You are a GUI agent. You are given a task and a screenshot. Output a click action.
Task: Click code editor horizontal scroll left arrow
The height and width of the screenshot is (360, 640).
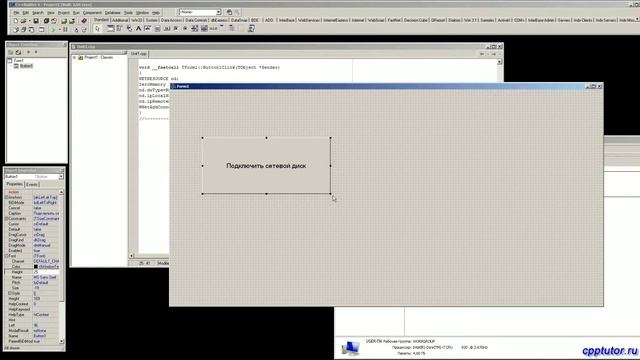point(131,256)
